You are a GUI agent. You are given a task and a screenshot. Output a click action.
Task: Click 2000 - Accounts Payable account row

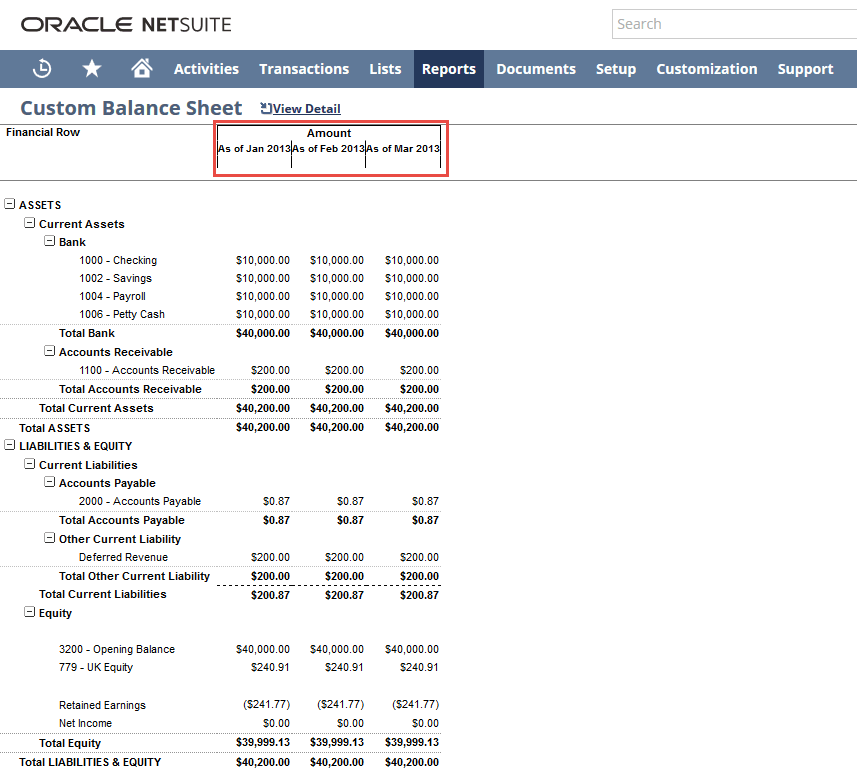coord(140,501)
